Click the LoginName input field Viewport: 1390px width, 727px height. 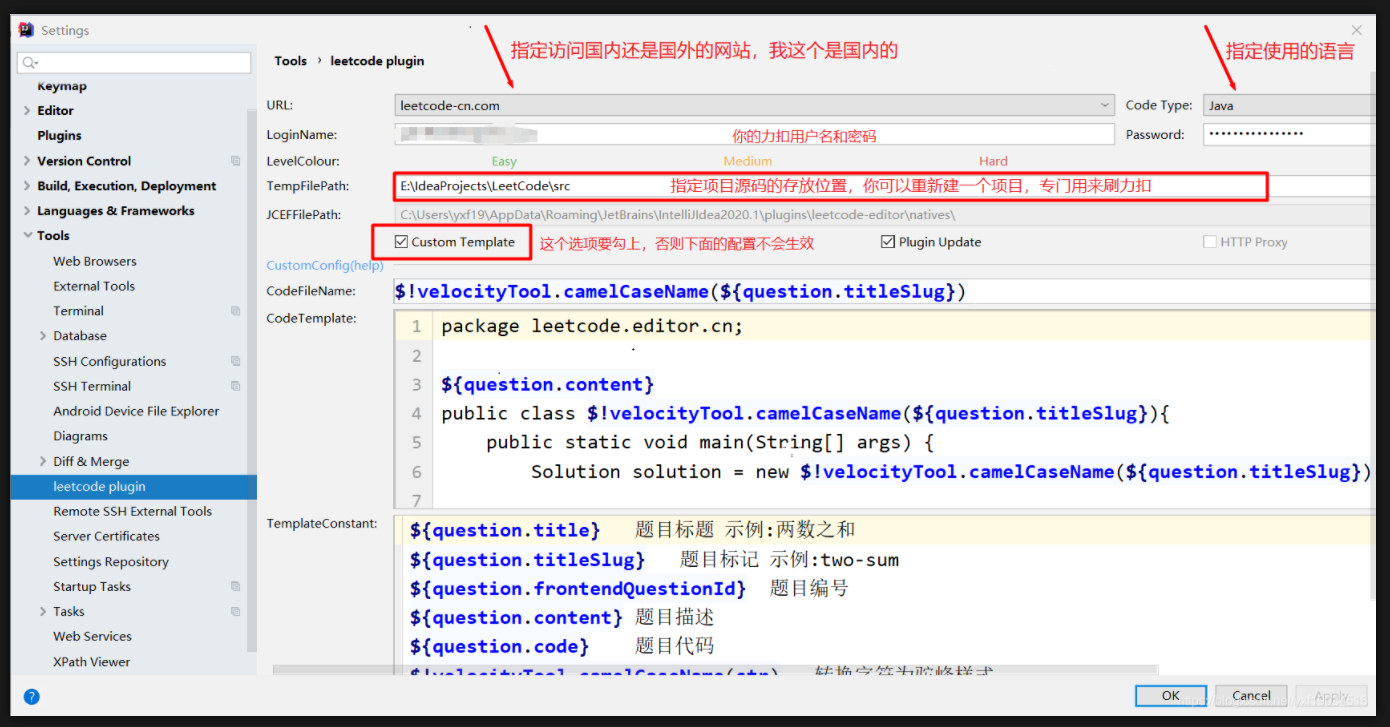click(754, 134)
